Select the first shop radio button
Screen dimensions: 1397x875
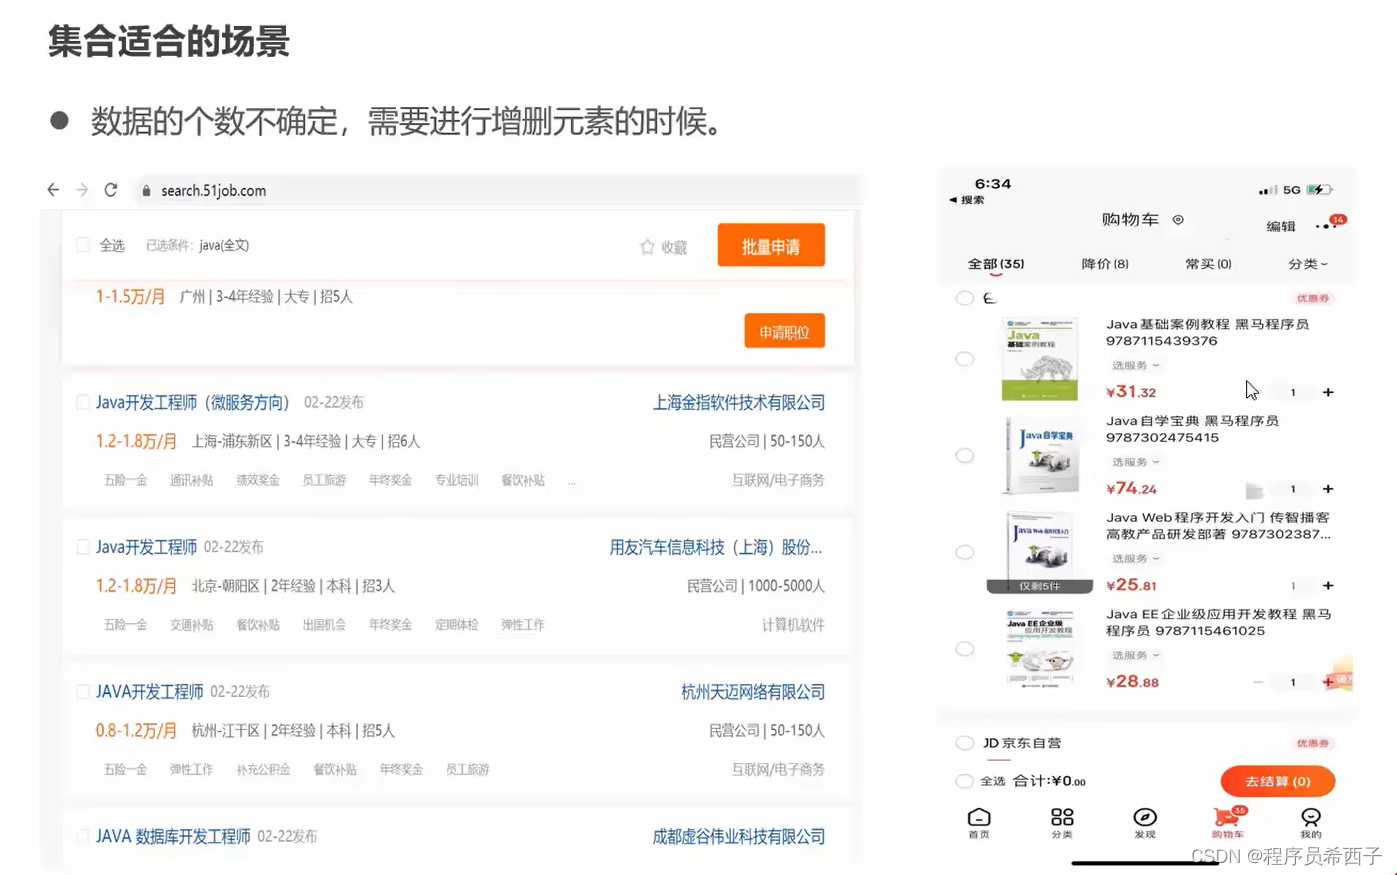tap(964, 298)
